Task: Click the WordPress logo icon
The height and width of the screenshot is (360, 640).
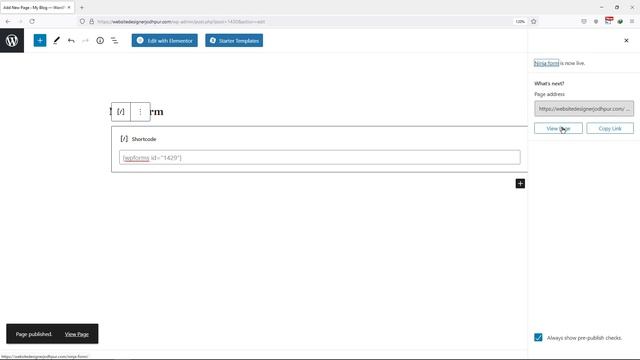Action: pyautogui.click(x=12, y=40)
